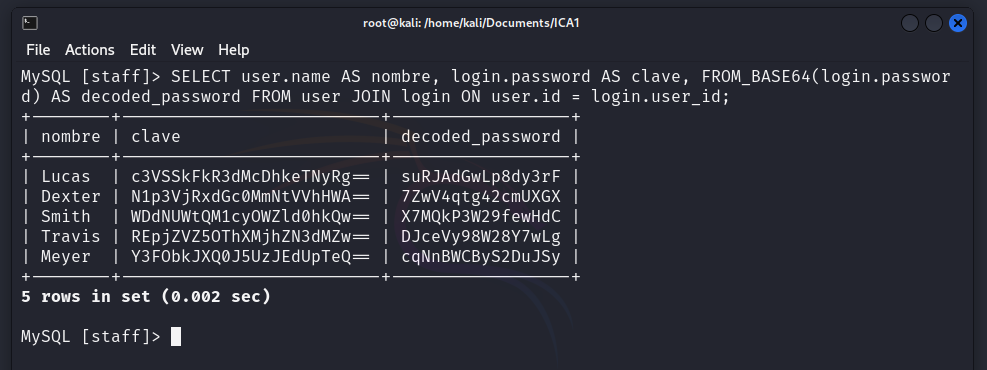
Task: Click the '5 rows in set' result line
Action: point(146,296)
